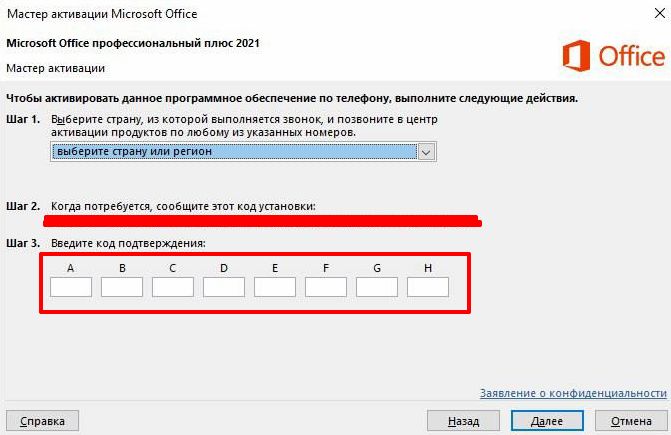Image resolution: width=671 pixels, height=435 pixels.
Task: Click confirmation code box B
Action: pos(122,287)
